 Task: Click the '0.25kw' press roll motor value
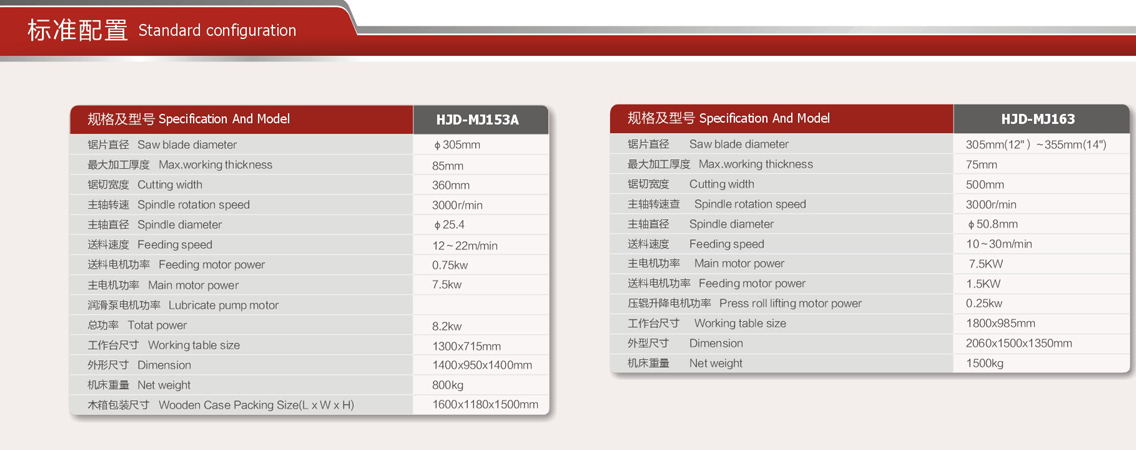click(x=984, y=303)
